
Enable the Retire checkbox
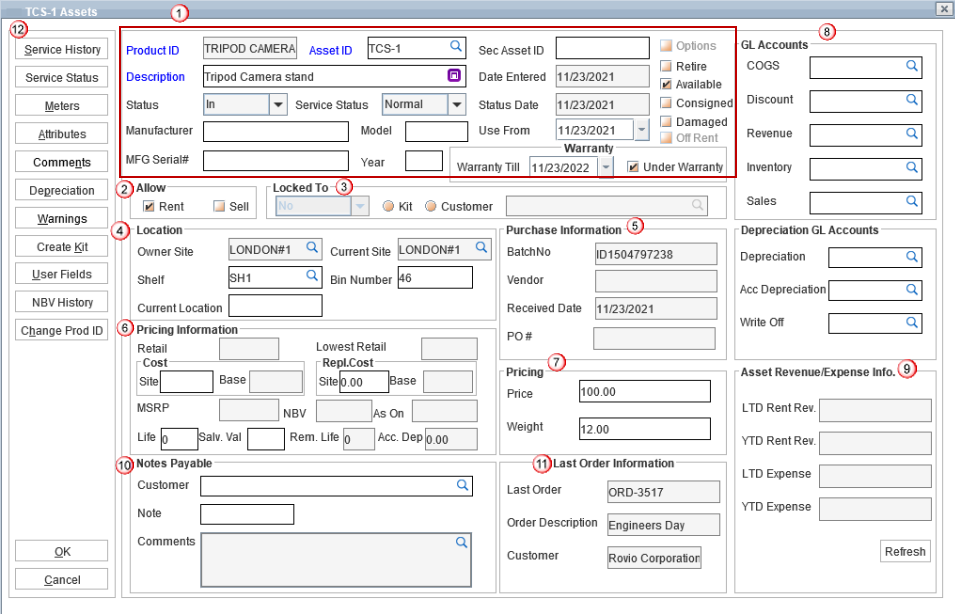(666, 66)
